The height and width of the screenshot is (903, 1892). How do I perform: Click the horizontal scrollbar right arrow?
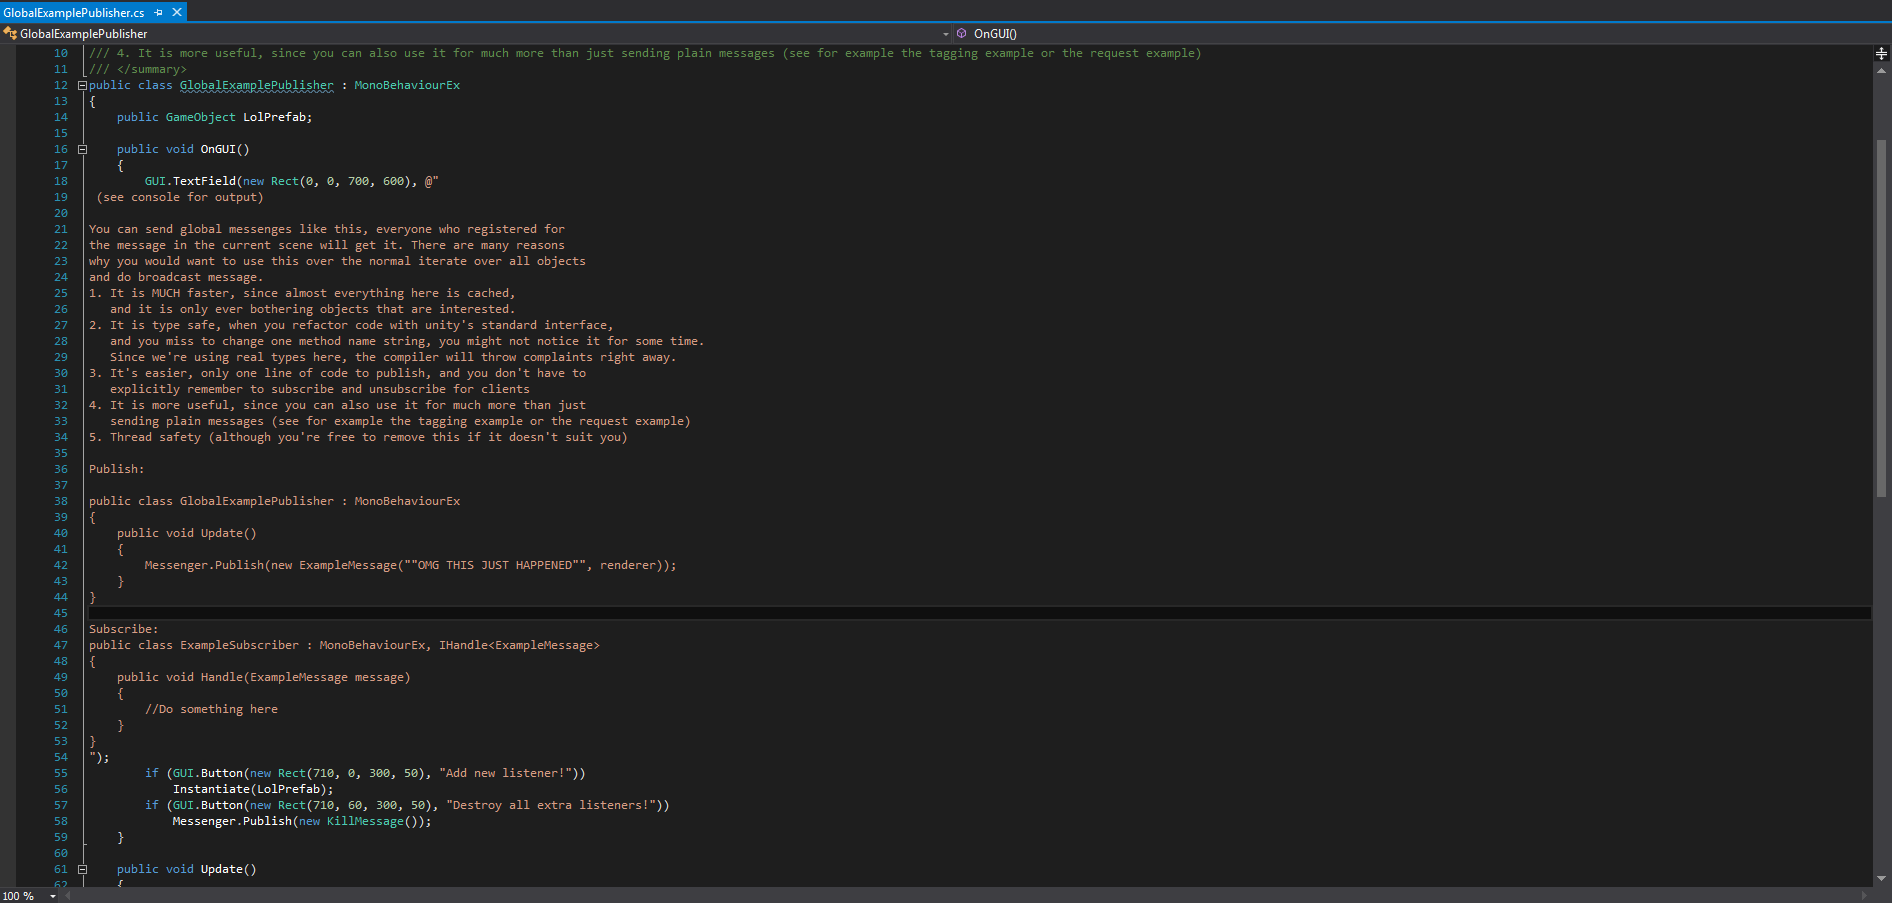point(1865,896)
